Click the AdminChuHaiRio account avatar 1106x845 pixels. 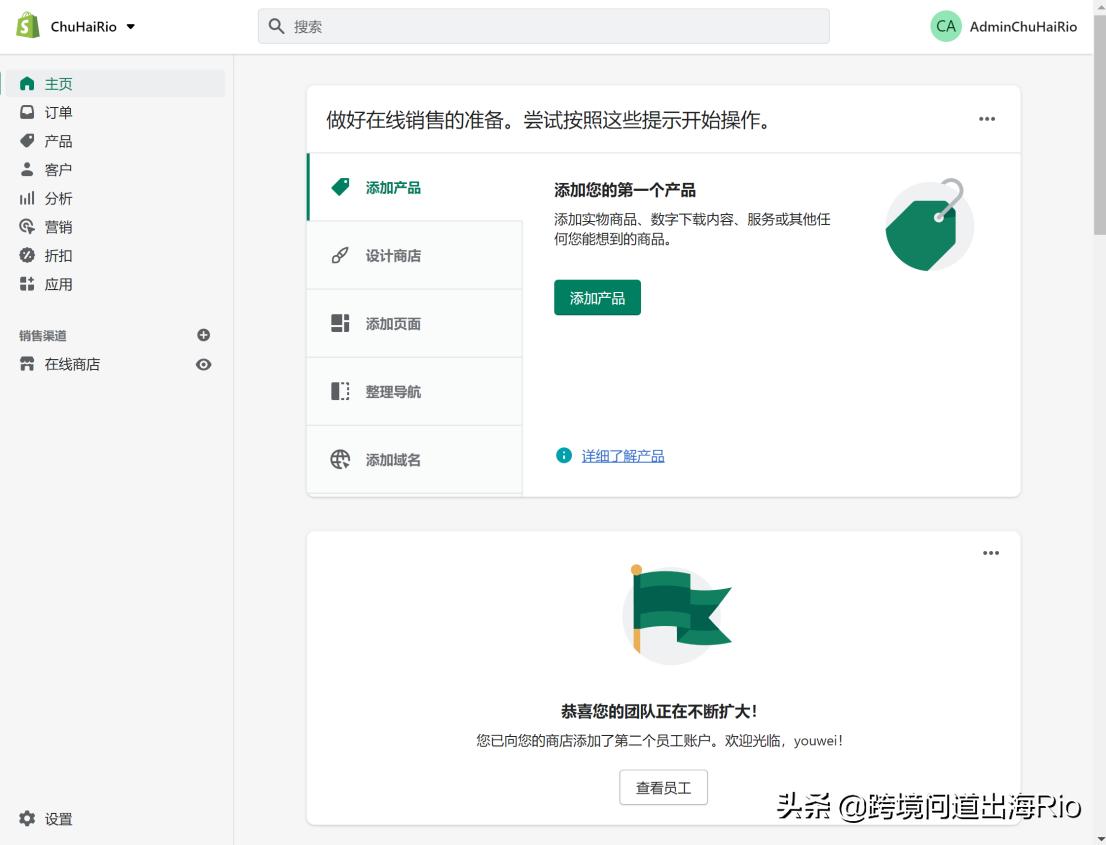click(x=946, y=26)
